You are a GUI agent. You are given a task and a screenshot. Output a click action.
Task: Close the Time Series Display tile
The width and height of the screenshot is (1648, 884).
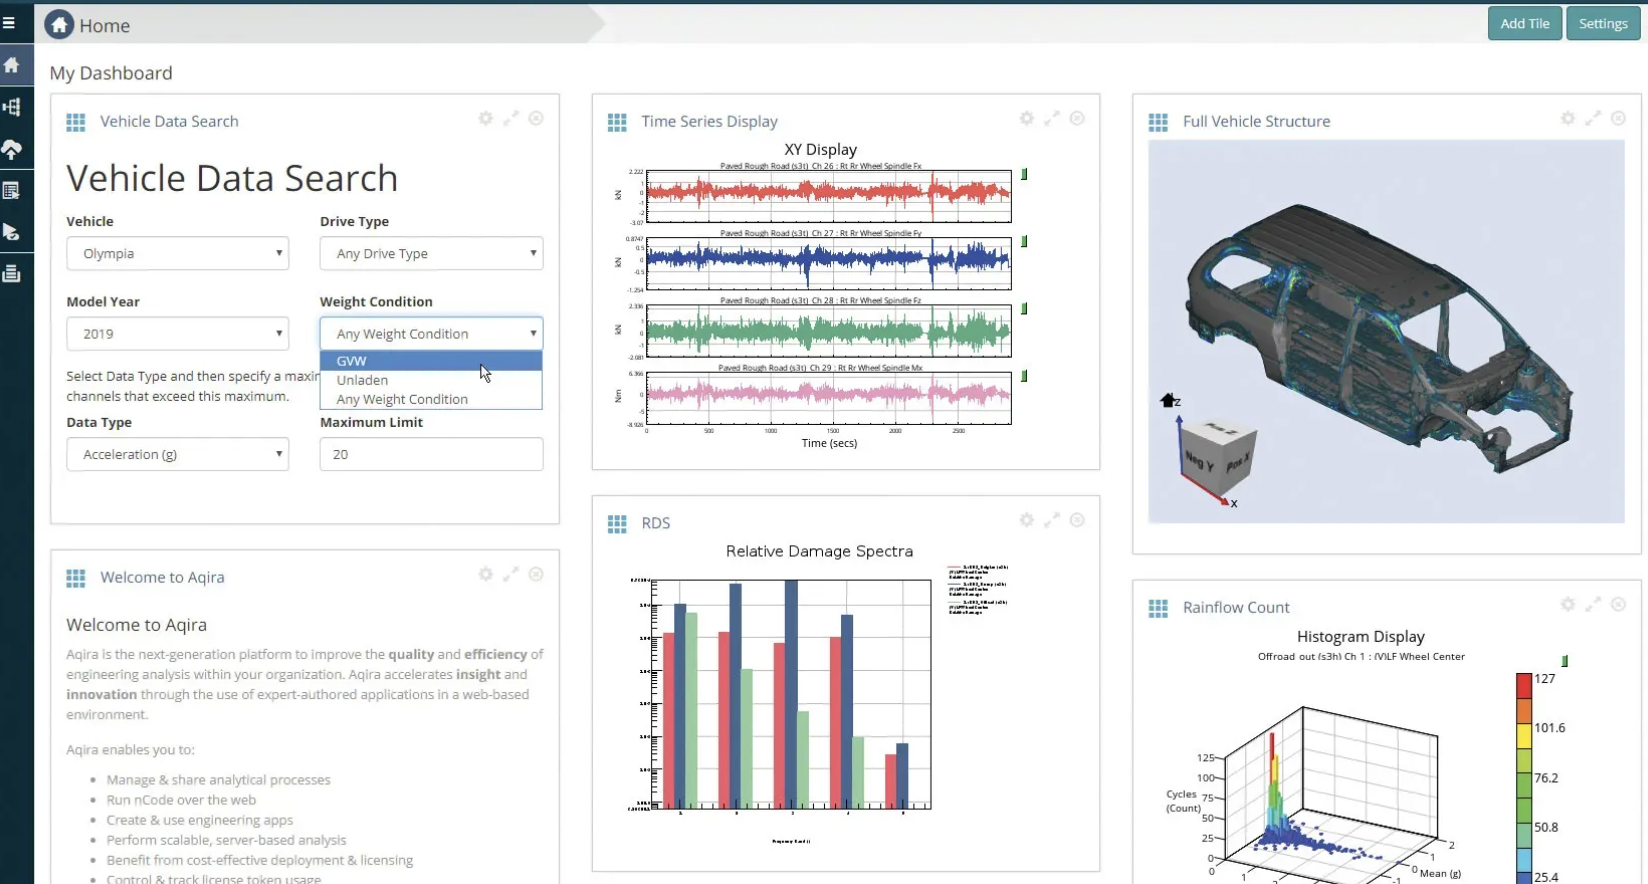point(1077,118)
